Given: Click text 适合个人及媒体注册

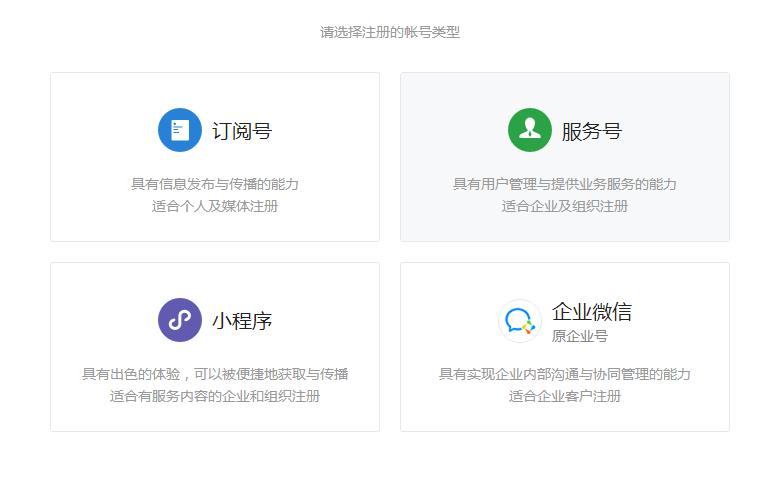Looking at the screenshot, I should 215,206.
